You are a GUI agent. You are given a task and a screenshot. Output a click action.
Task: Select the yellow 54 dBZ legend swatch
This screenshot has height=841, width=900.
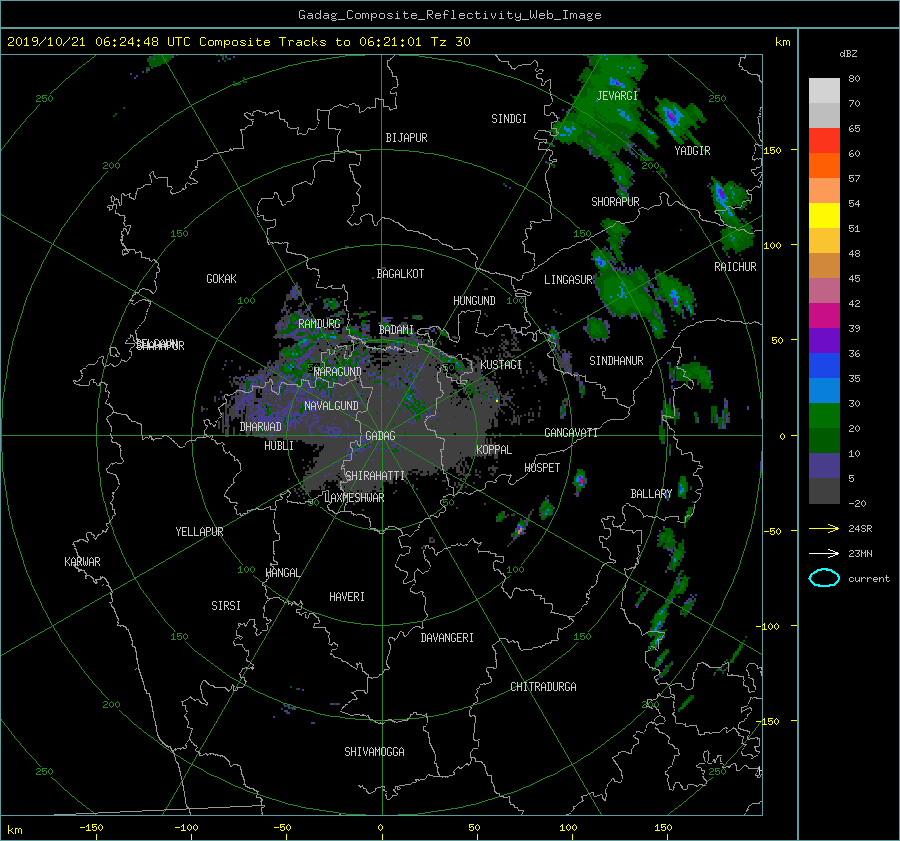tap(824, 215)
